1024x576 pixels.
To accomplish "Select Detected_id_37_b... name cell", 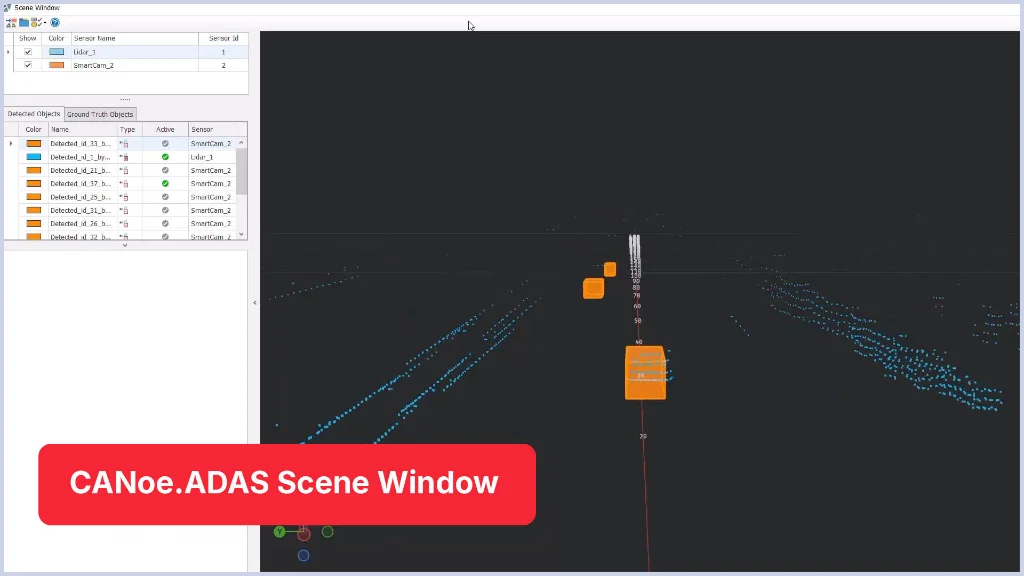I will click(x=83, y=184).
